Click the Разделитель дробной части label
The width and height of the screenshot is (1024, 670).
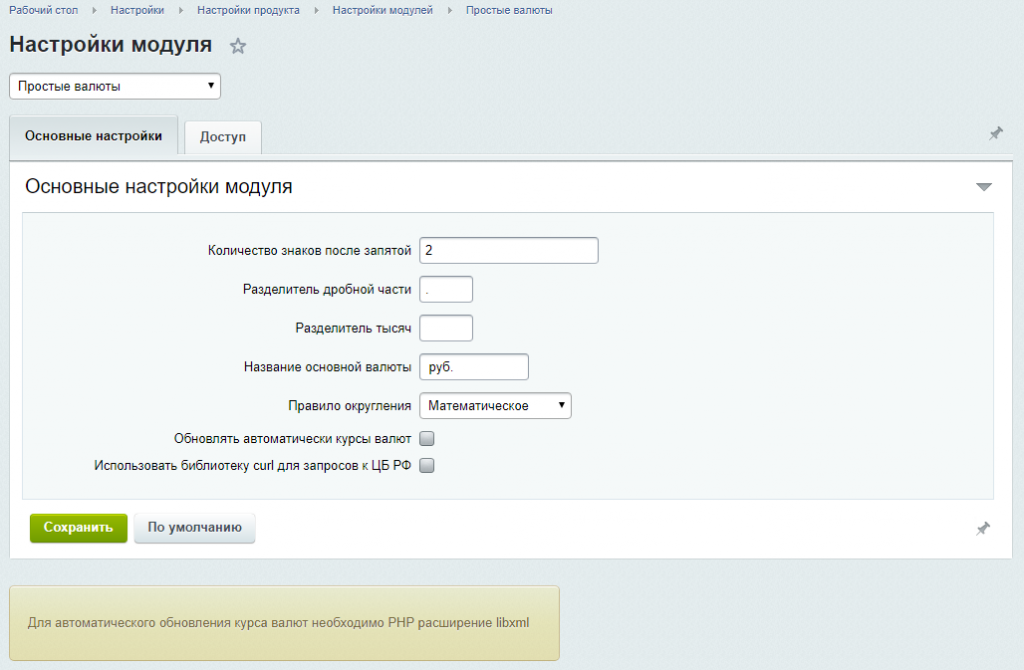click(x=327, y=289)
